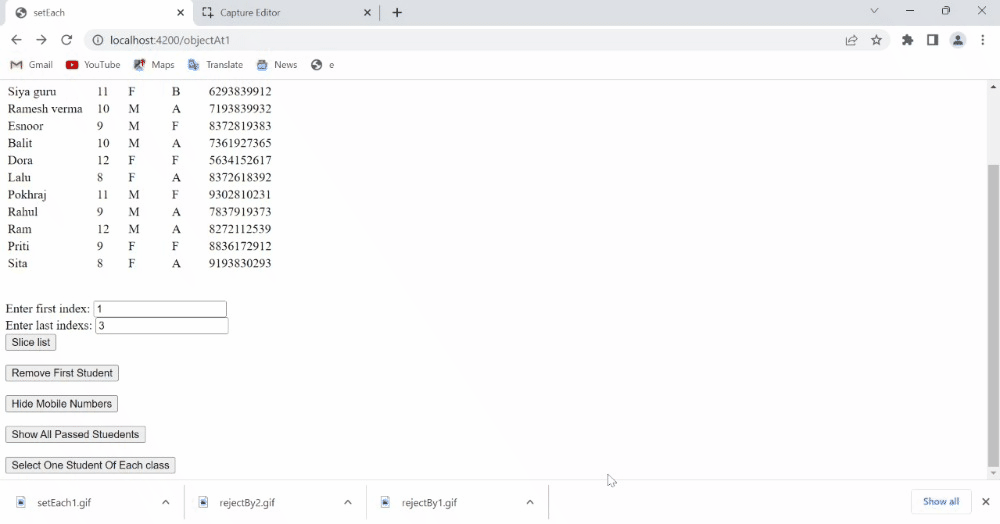Bookmark this page with the star icon
This screenshot has width=1000, height=524.
(x=877, y=40)
